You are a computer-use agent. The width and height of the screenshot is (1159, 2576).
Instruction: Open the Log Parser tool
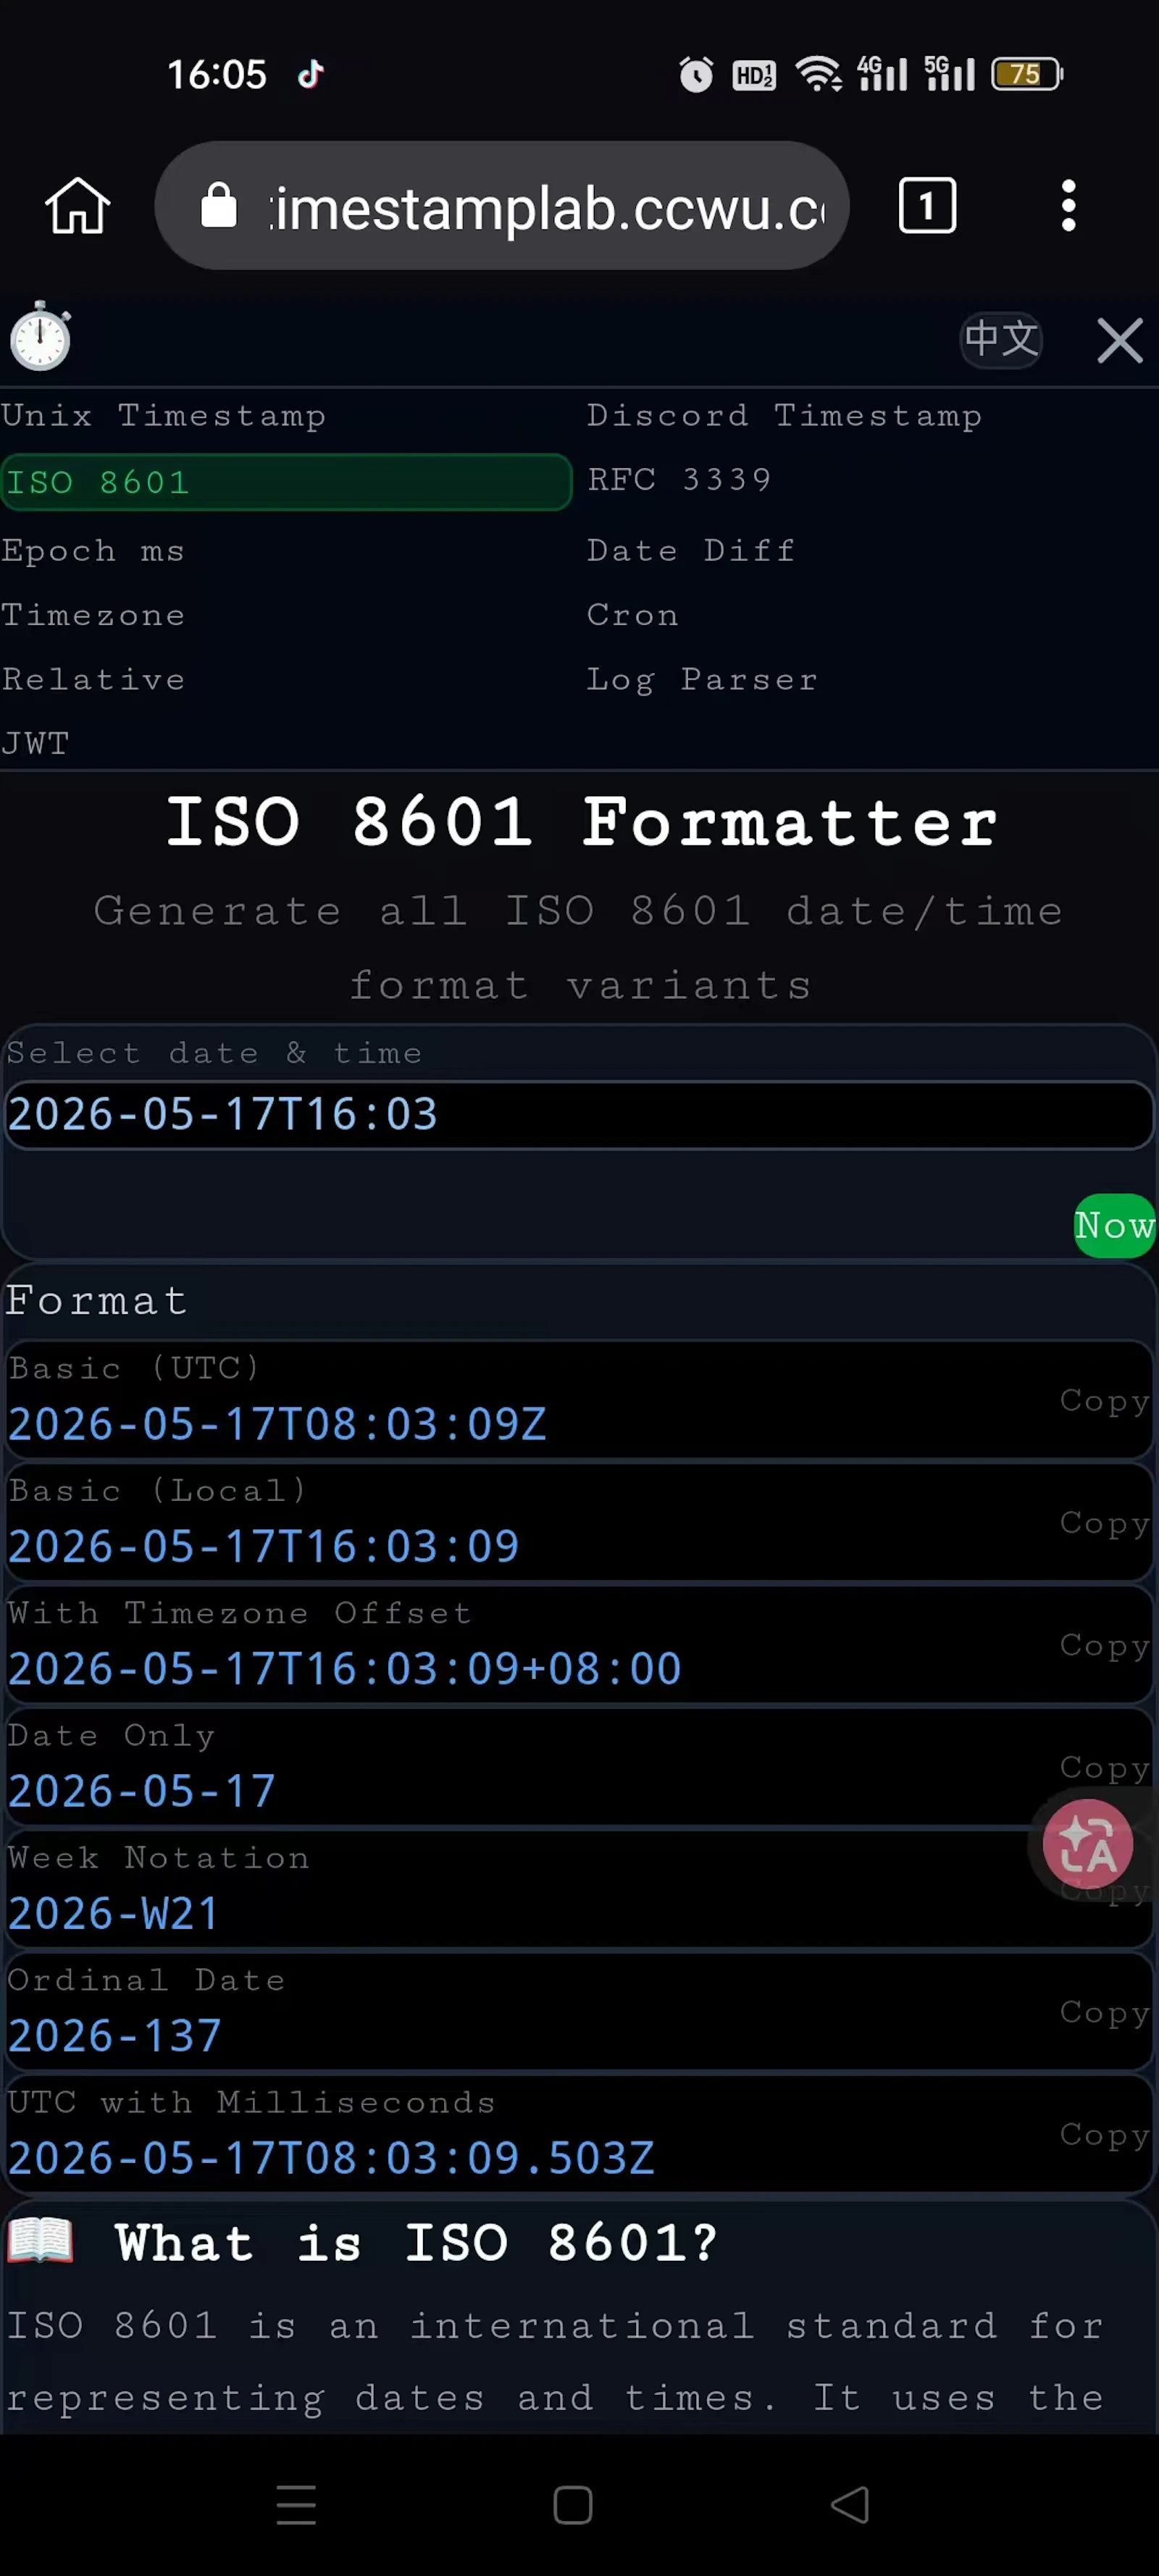click(x=702, y=680)
